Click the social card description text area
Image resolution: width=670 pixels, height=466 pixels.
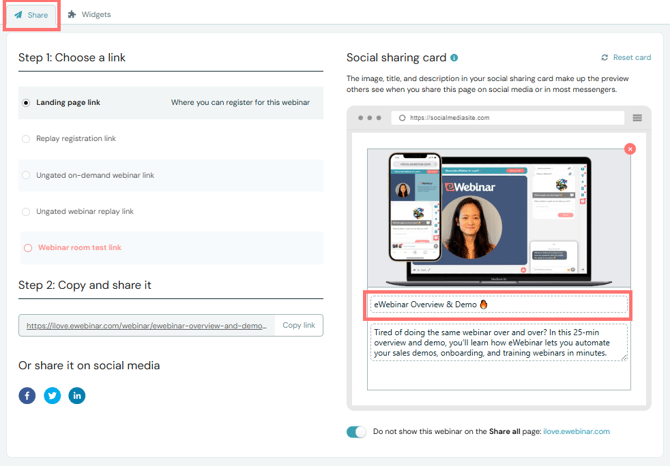click(498, 341)
